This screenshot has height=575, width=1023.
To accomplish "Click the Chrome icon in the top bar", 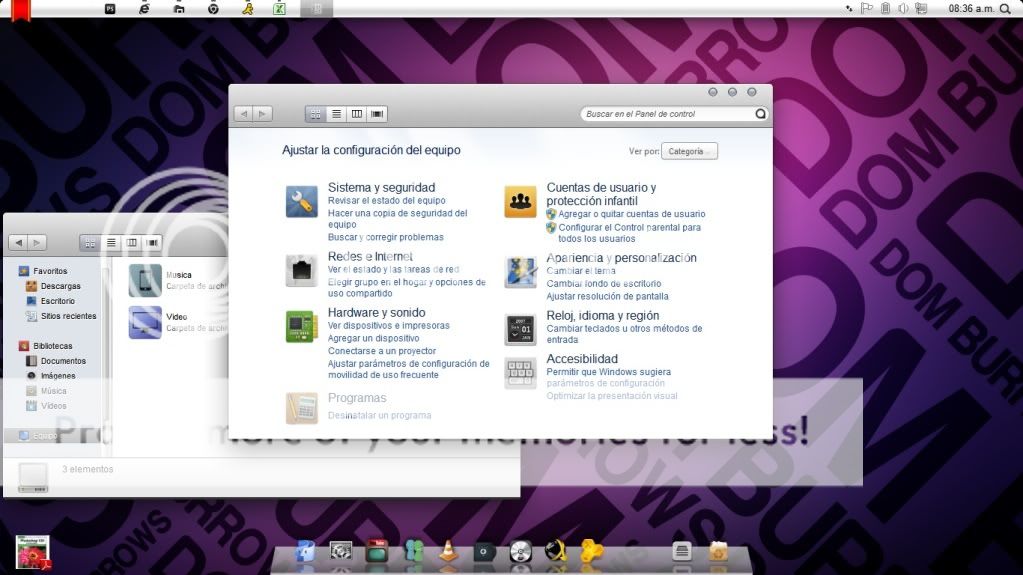I will pyautogui.click(x=213, y=8).
